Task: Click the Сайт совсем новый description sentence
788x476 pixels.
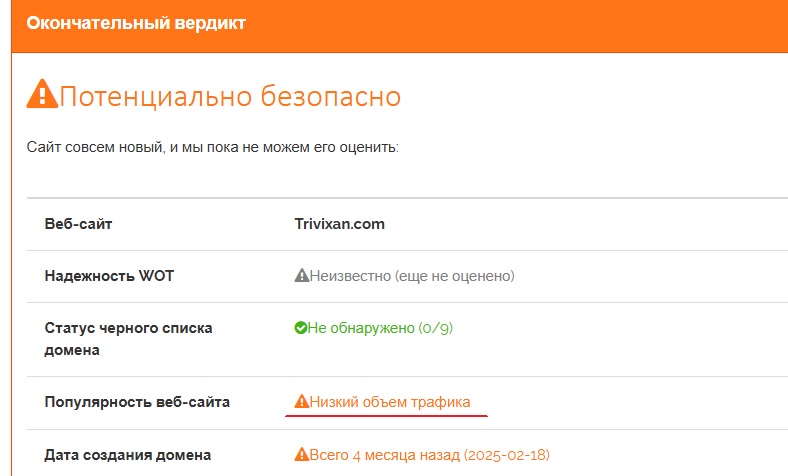Action: point(213,147)
